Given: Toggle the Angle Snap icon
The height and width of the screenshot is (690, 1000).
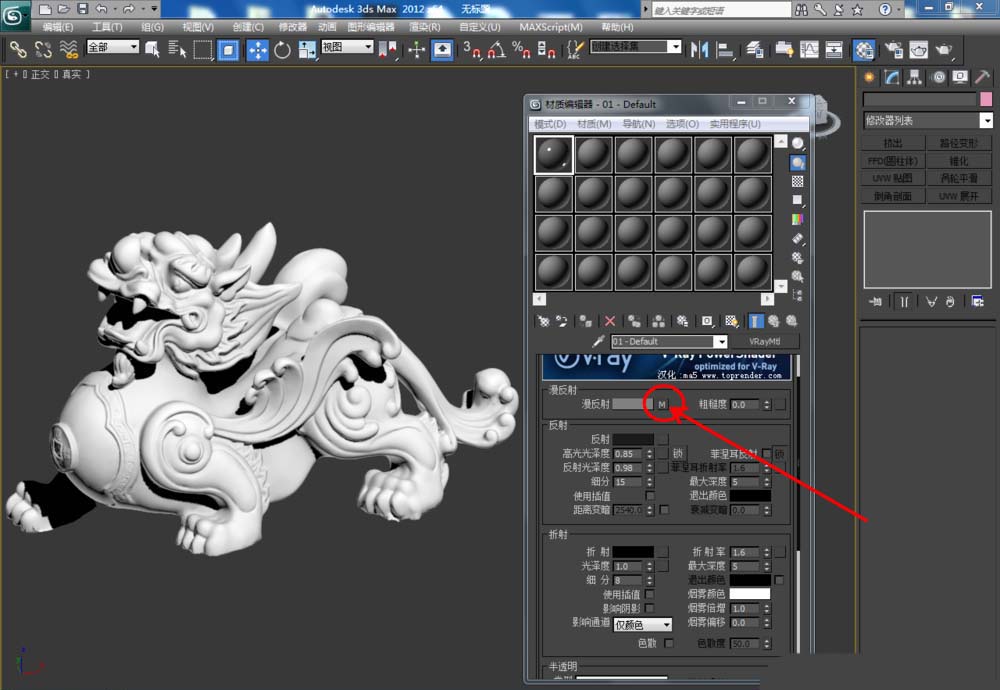Looking at the screenshot, I should coord(497,50).
